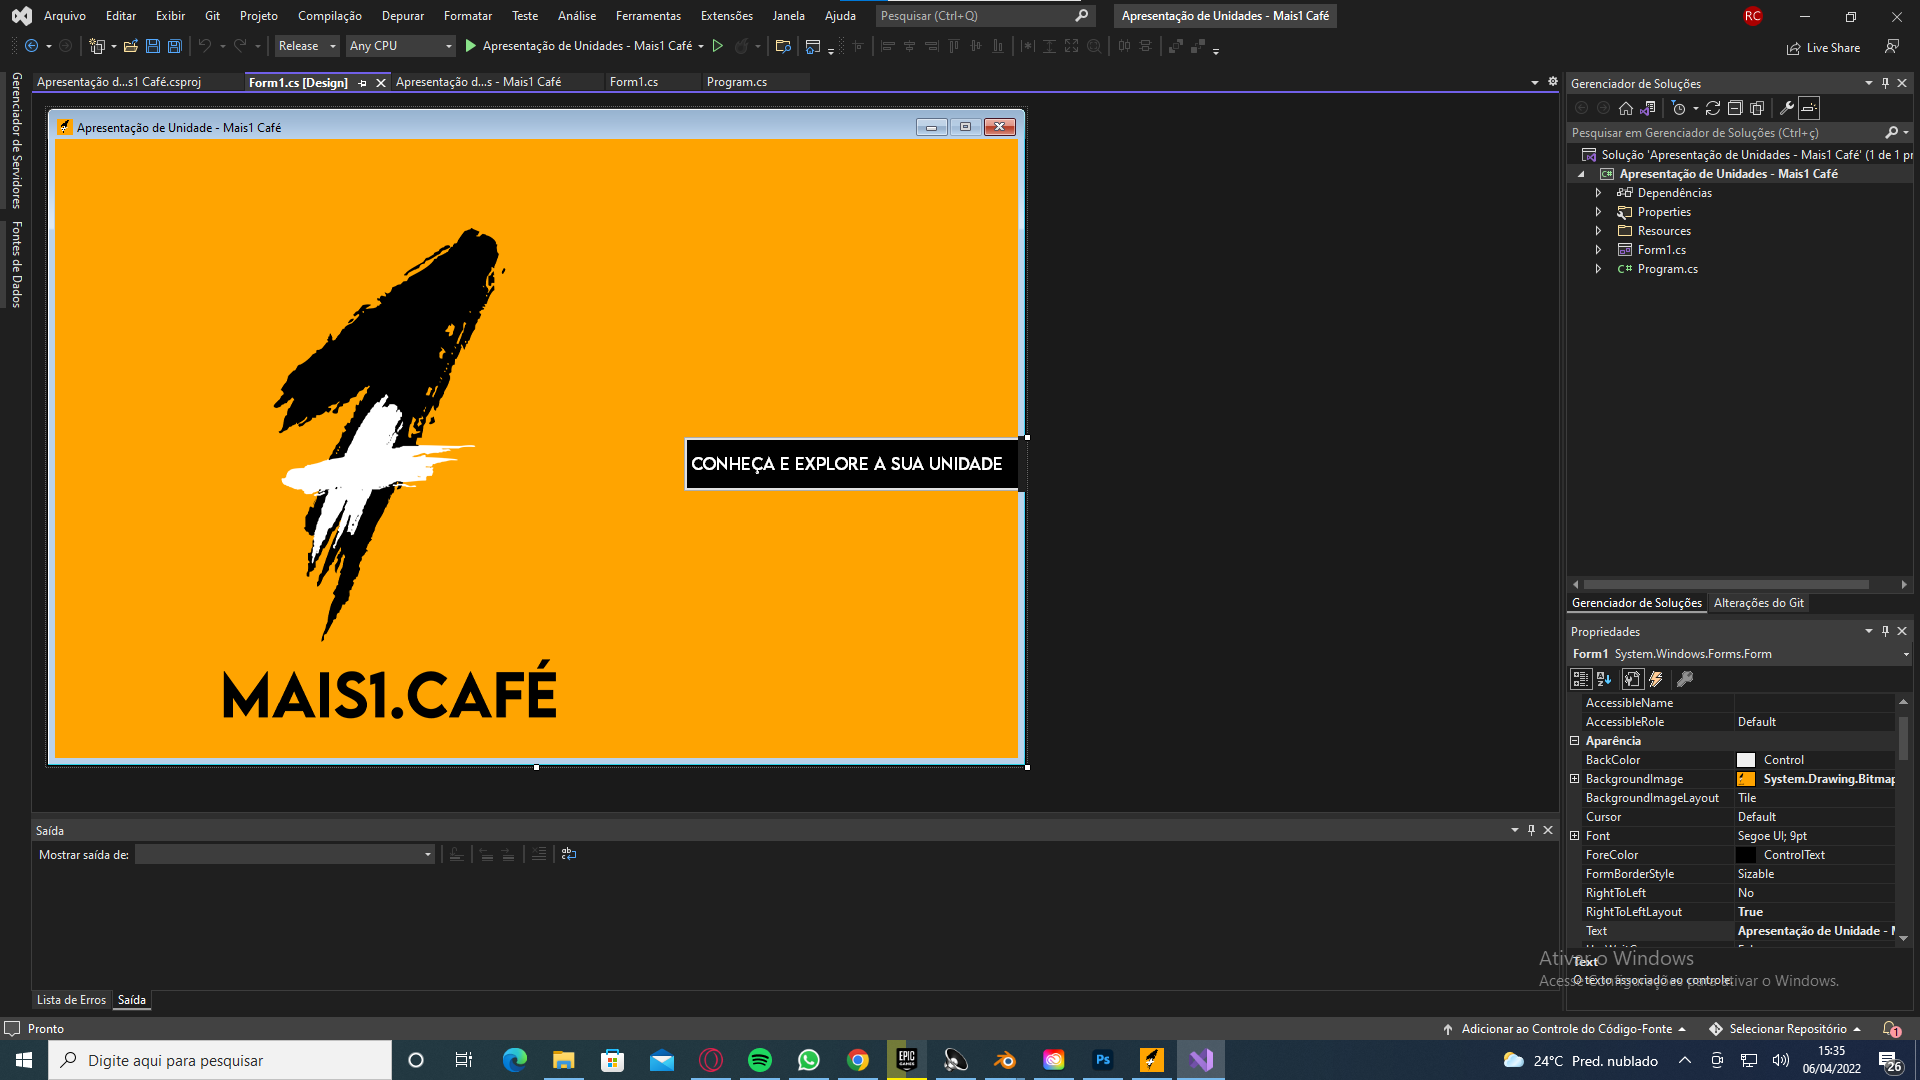This screenshot has width=1920, height=1080.
Task: Pin the Properties panel
Action: [x=1885, y=631]
